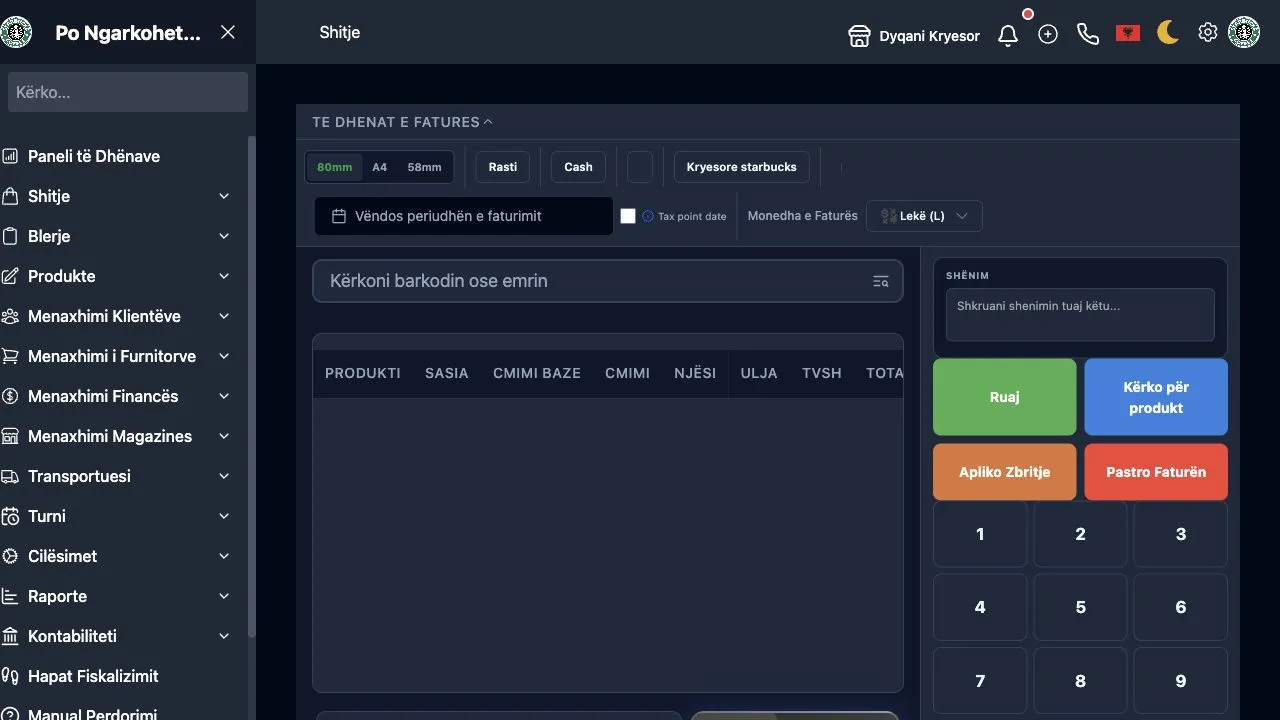This screenshot has width=1280, height=720.
Task: Tap keypad number 1
Action: [x=980, y=534]
